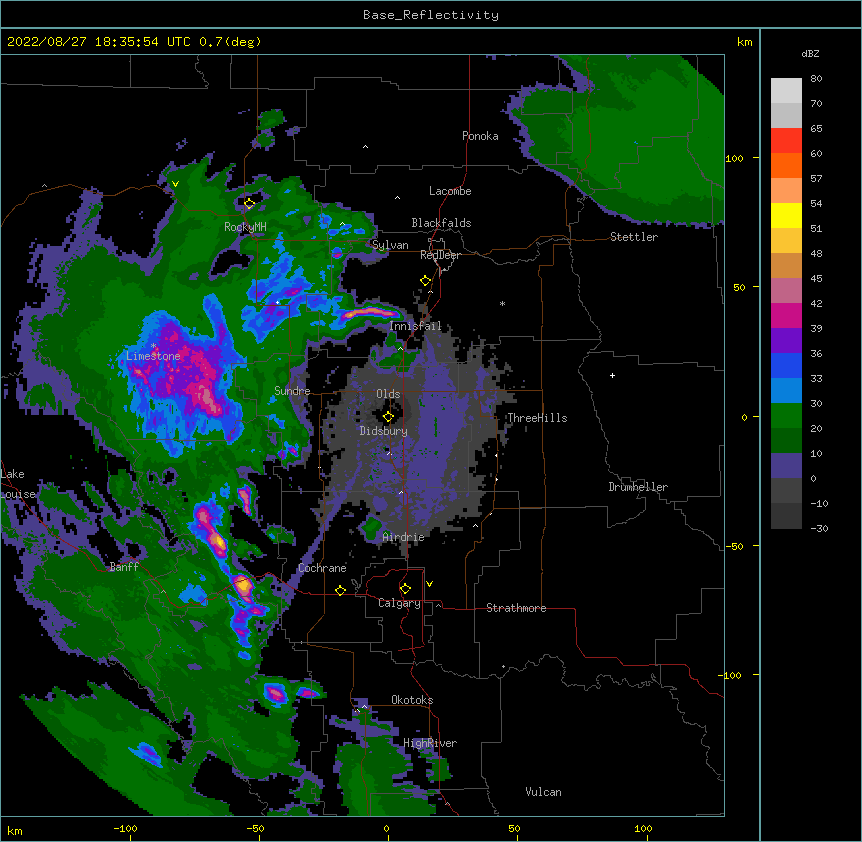Click the royal blue 33–36 dBZ legend swatch
Screen dimensions: 862x842
tap(786, 365)
